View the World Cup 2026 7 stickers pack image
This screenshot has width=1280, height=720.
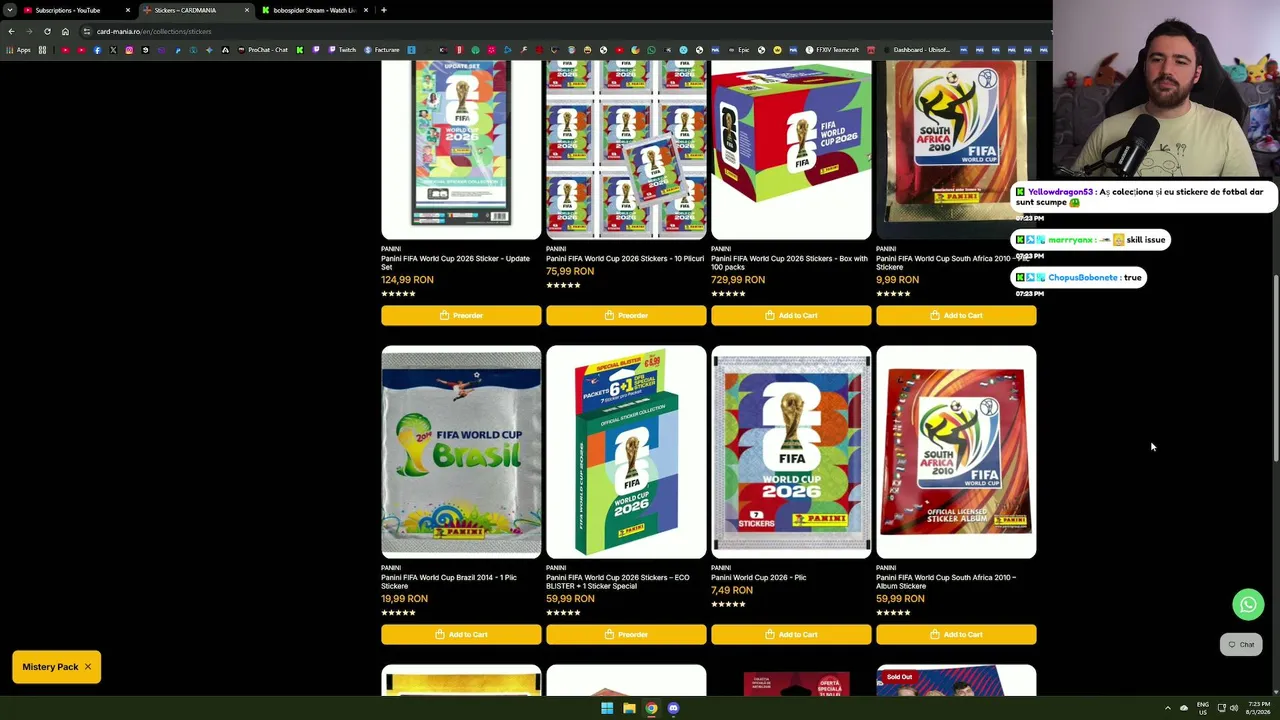(791, 452)
